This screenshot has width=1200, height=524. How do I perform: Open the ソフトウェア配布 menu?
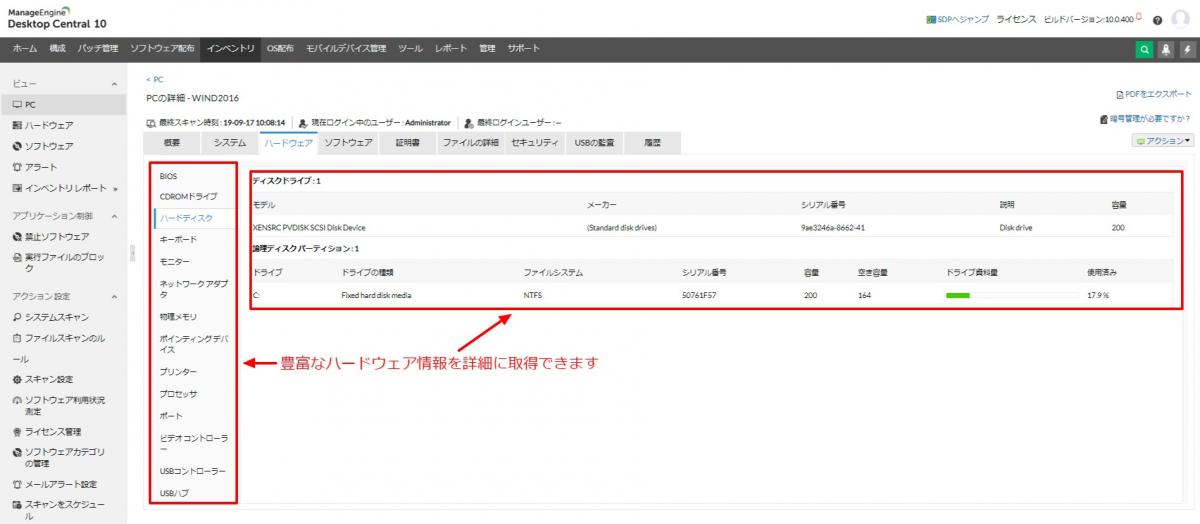point(162,49)
